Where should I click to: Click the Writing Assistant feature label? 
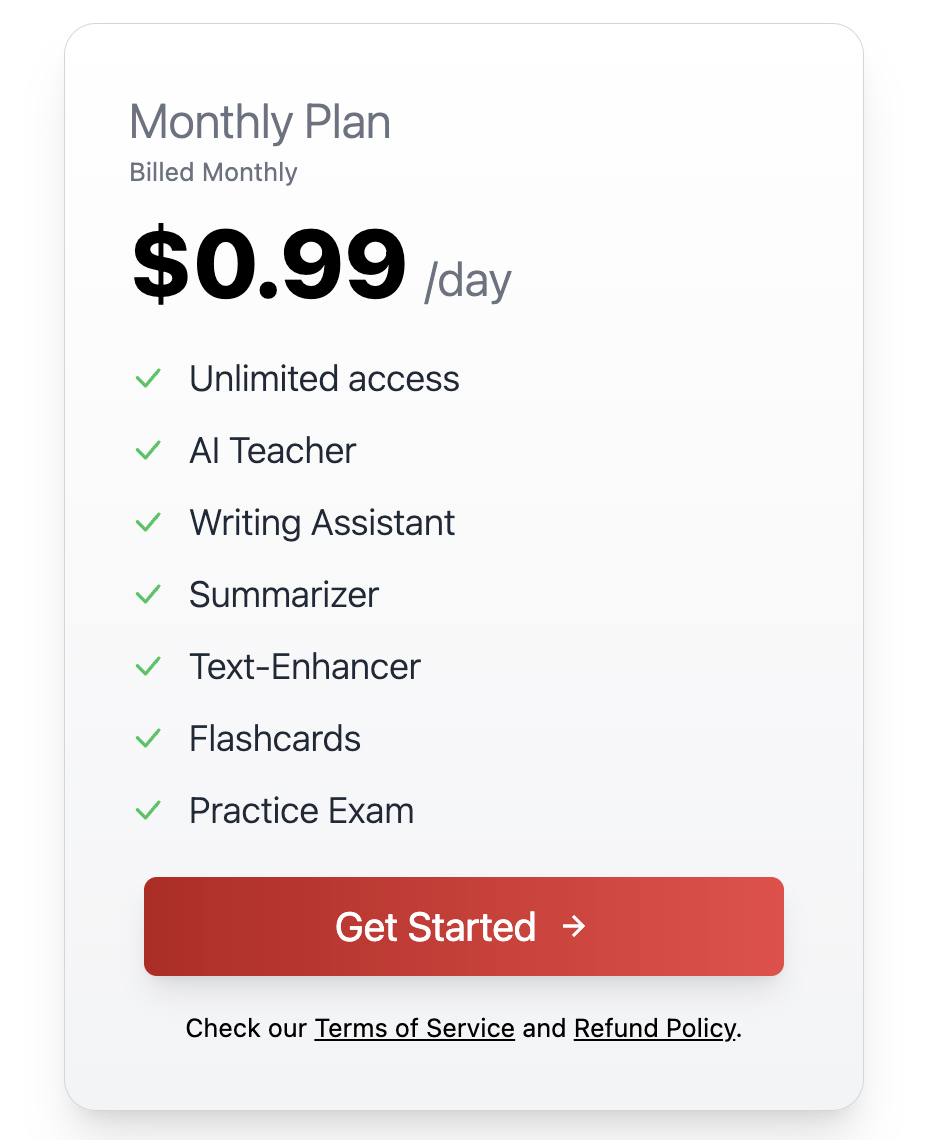click(322, 523)
